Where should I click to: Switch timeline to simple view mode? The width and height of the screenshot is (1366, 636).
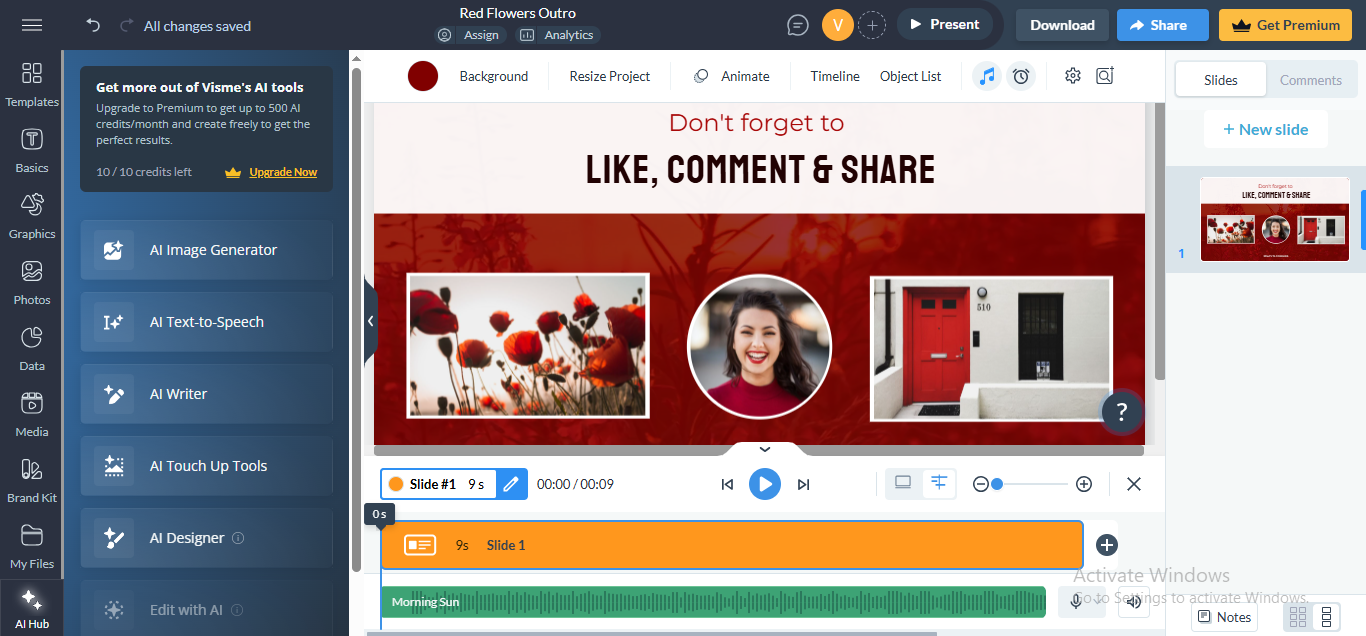(903, 483)
